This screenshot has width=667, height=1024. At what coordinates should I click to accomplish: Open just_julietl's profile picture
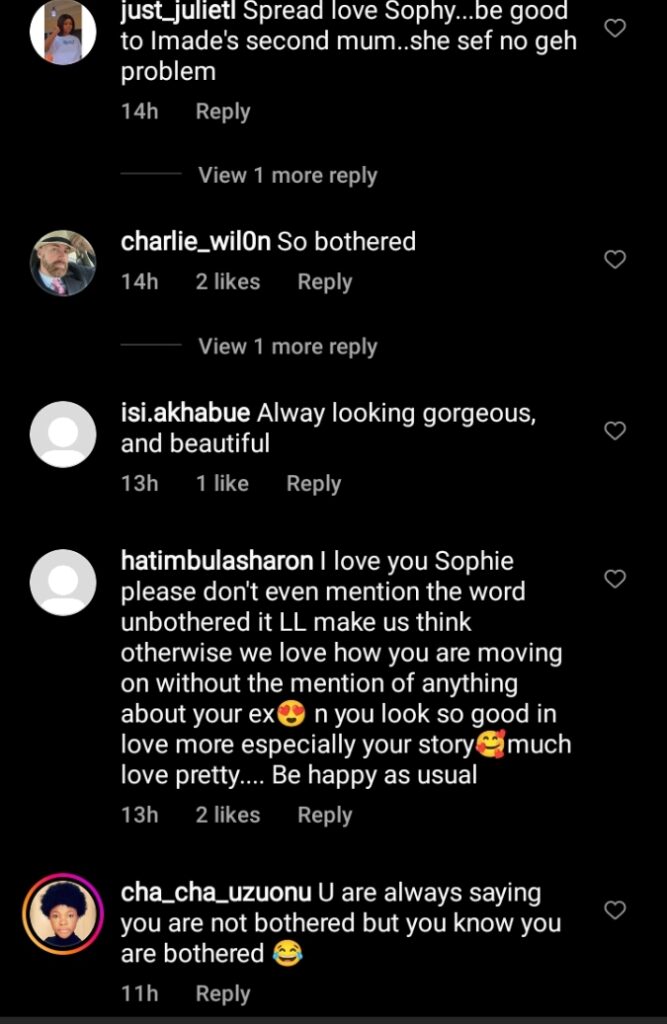[63, 32]
